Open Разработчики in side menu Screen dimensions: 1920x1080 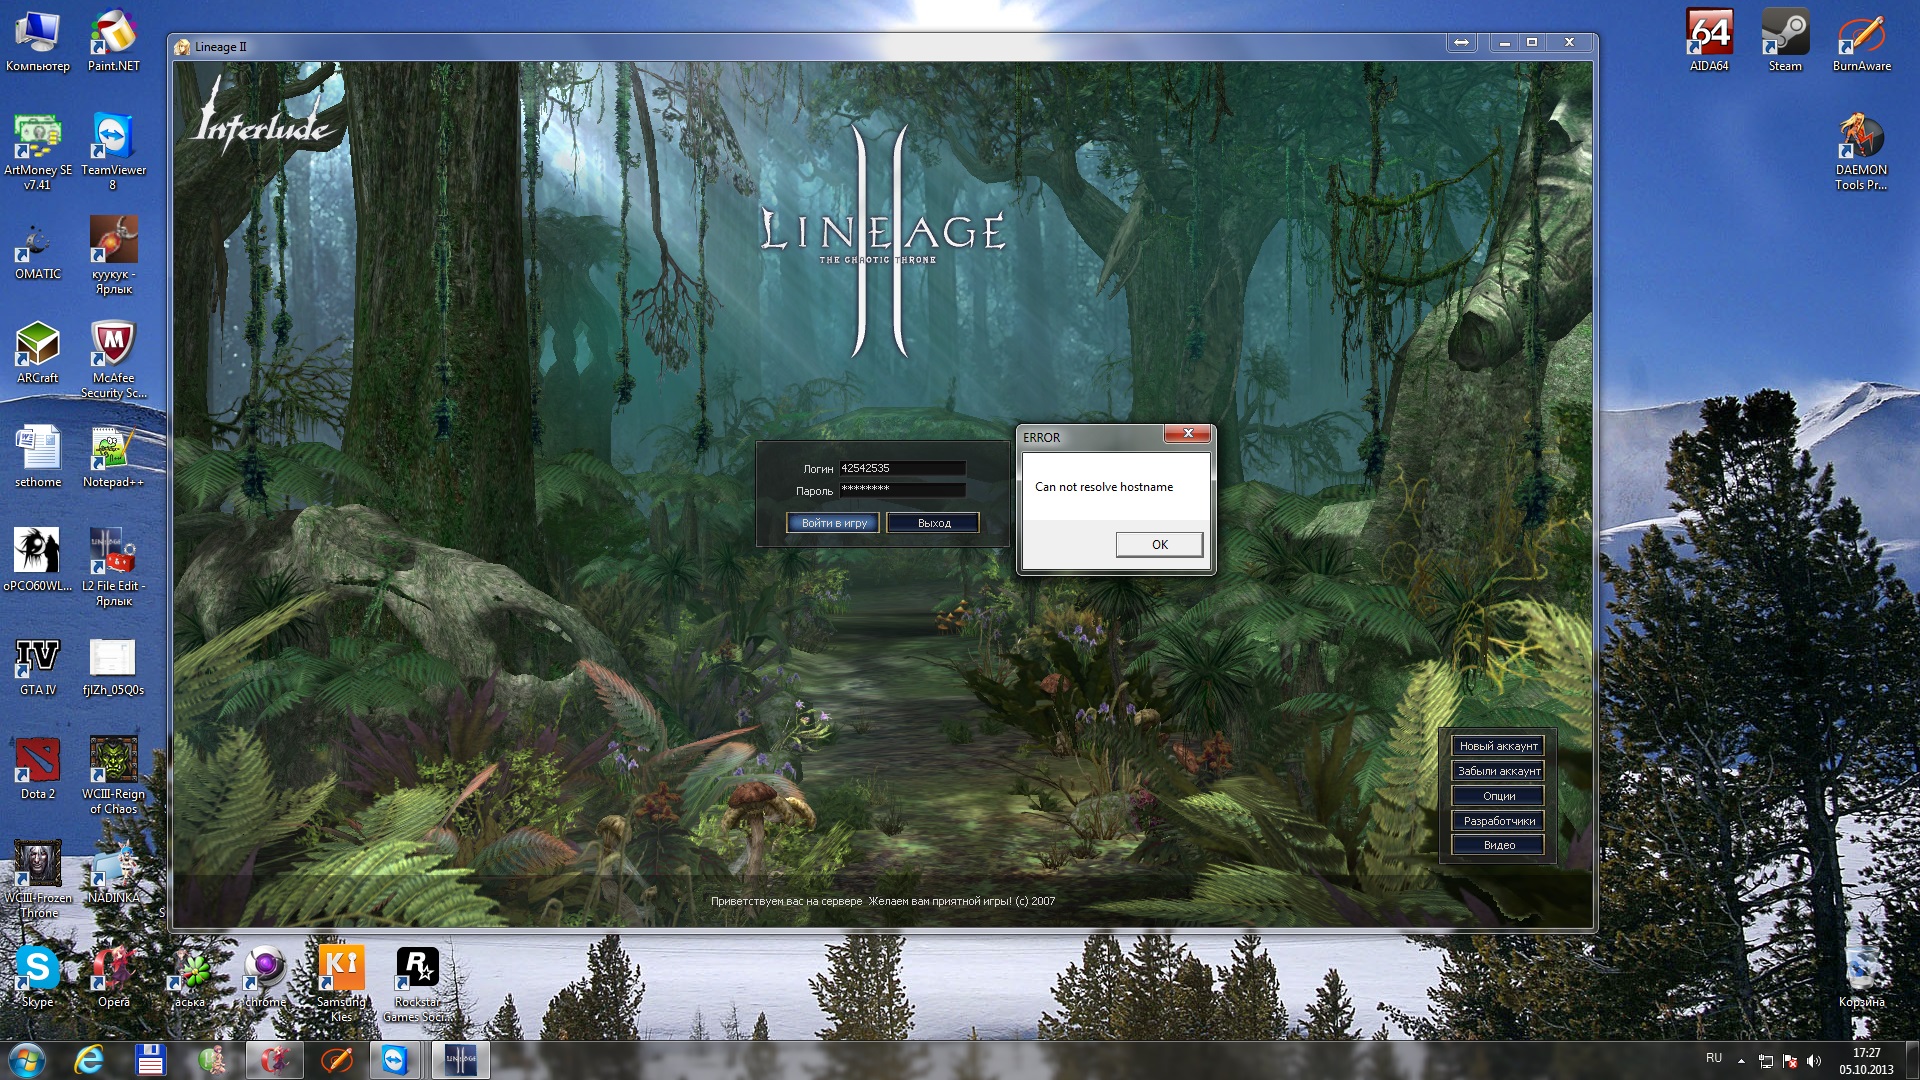point(1498,821)
